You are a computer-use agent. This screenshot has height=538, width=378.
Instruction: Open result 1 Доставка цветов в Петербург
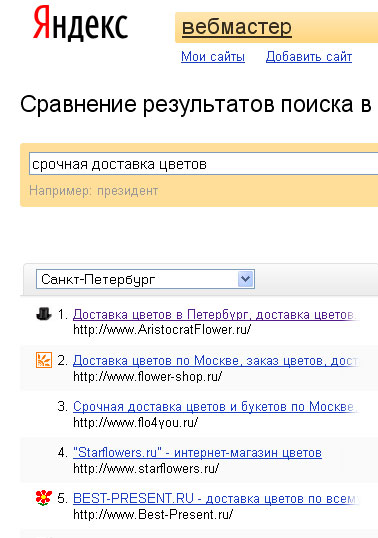pyautogui.click(x=215, y=314)
